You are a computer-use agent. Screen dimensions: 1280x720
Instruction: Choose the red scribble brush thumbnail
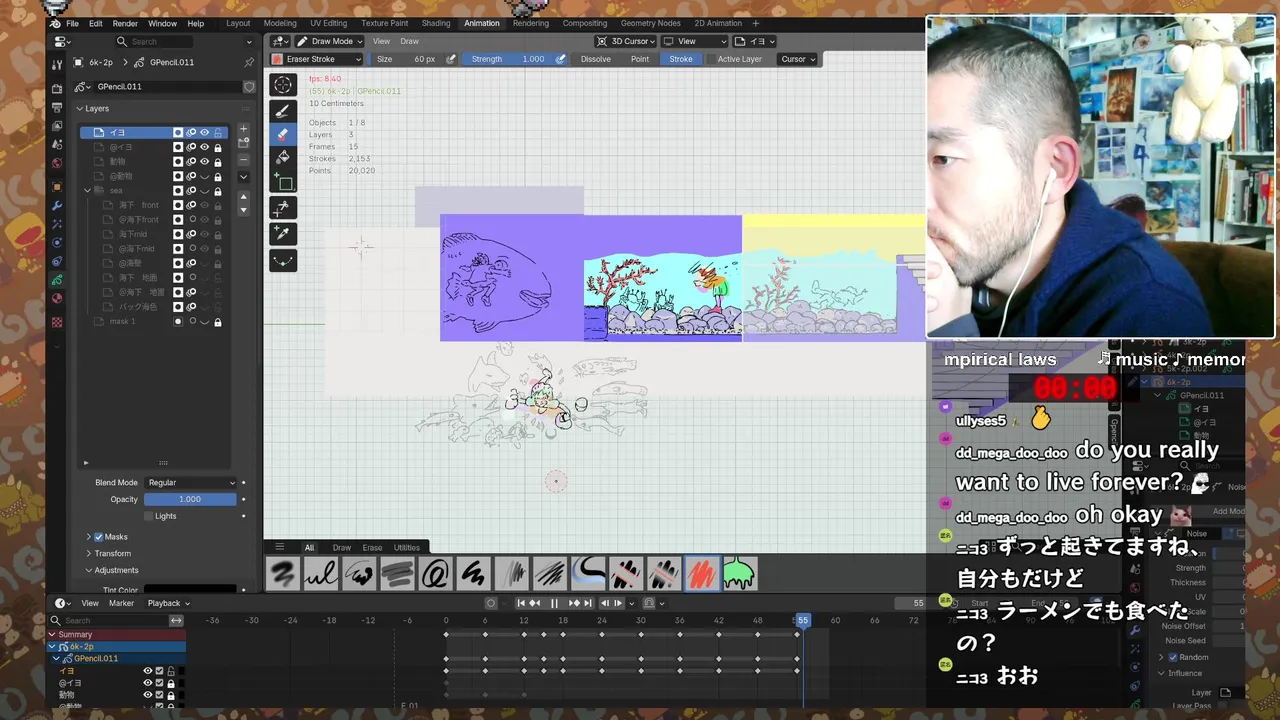click(x=702, y=574)
